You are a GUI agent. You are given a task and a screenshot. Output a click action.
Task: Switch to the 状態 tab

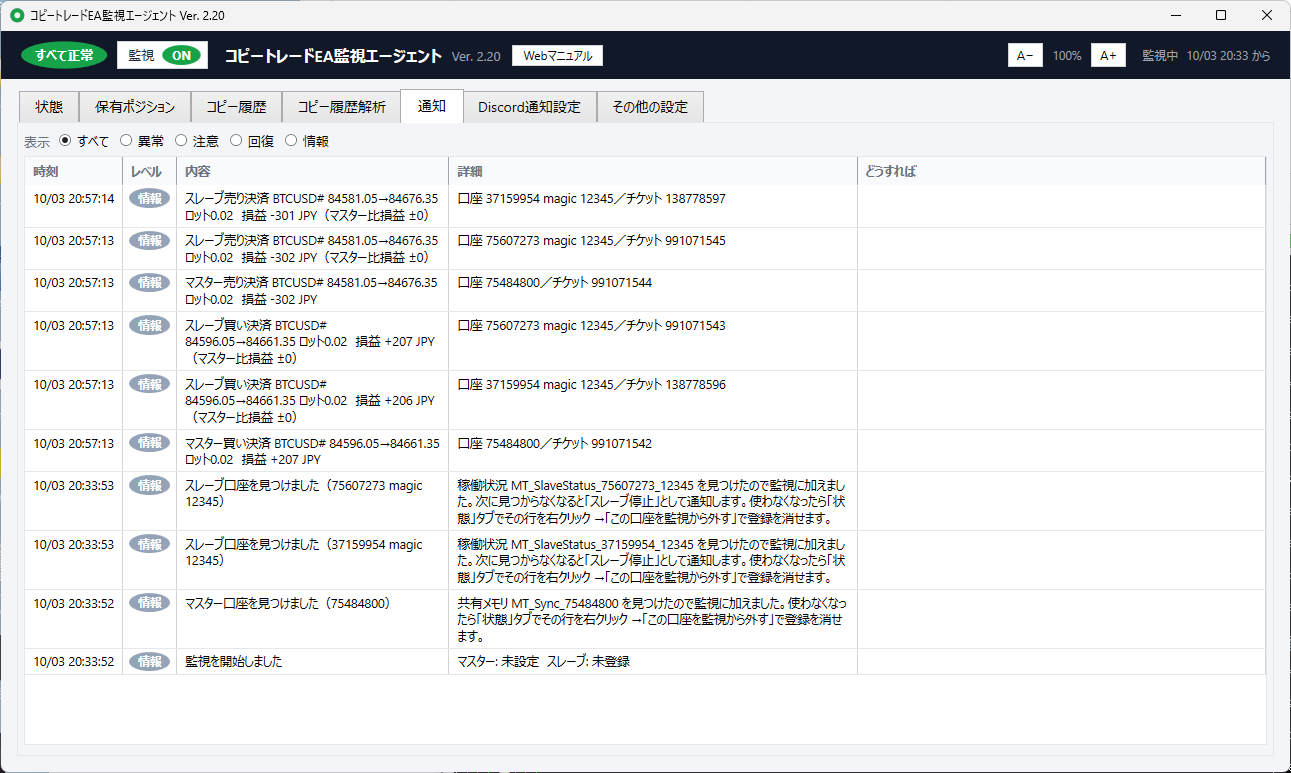(x=49, y=107)
